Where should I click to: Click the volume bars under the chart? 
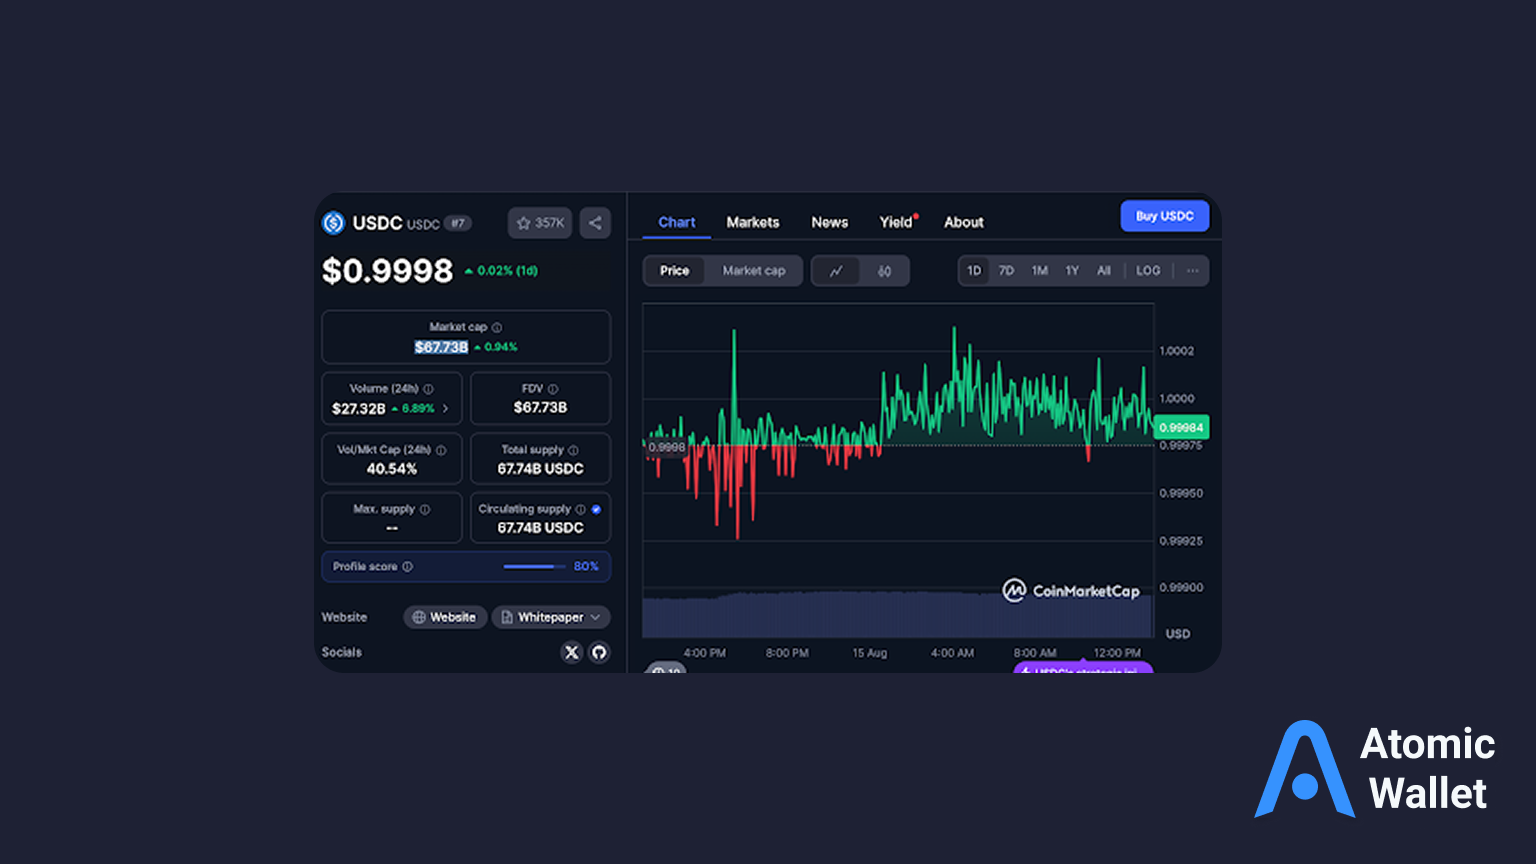pos(897,614)
